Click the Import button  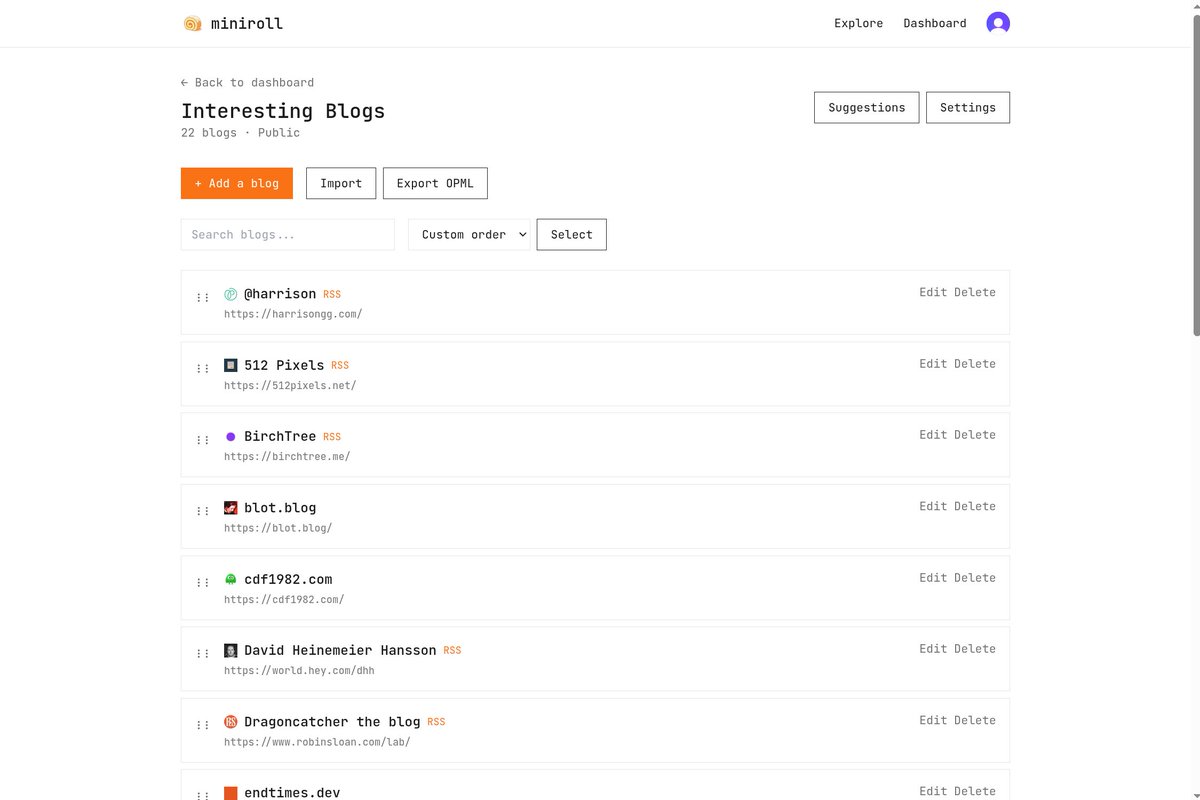[x=341, y=183]
